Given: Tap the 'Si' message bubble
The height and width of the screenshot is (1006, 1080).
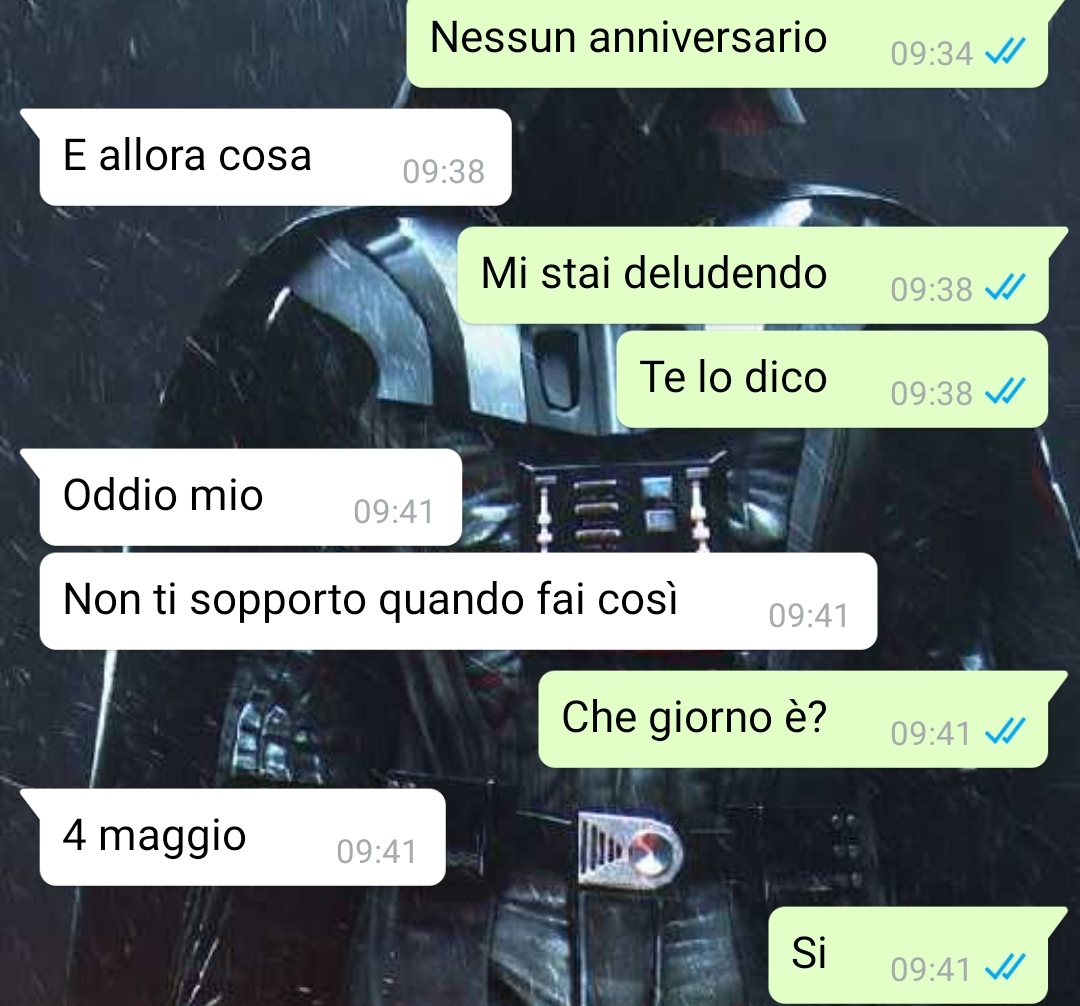Looking at the screenshot, I should click(908, 955).
